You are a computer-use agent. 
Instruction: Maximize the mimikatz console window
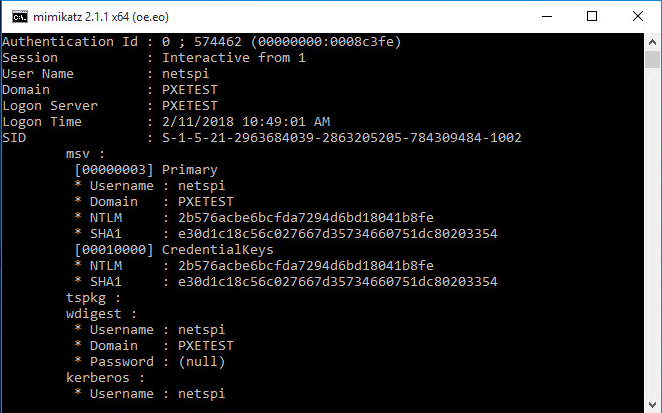click(592, 16)
